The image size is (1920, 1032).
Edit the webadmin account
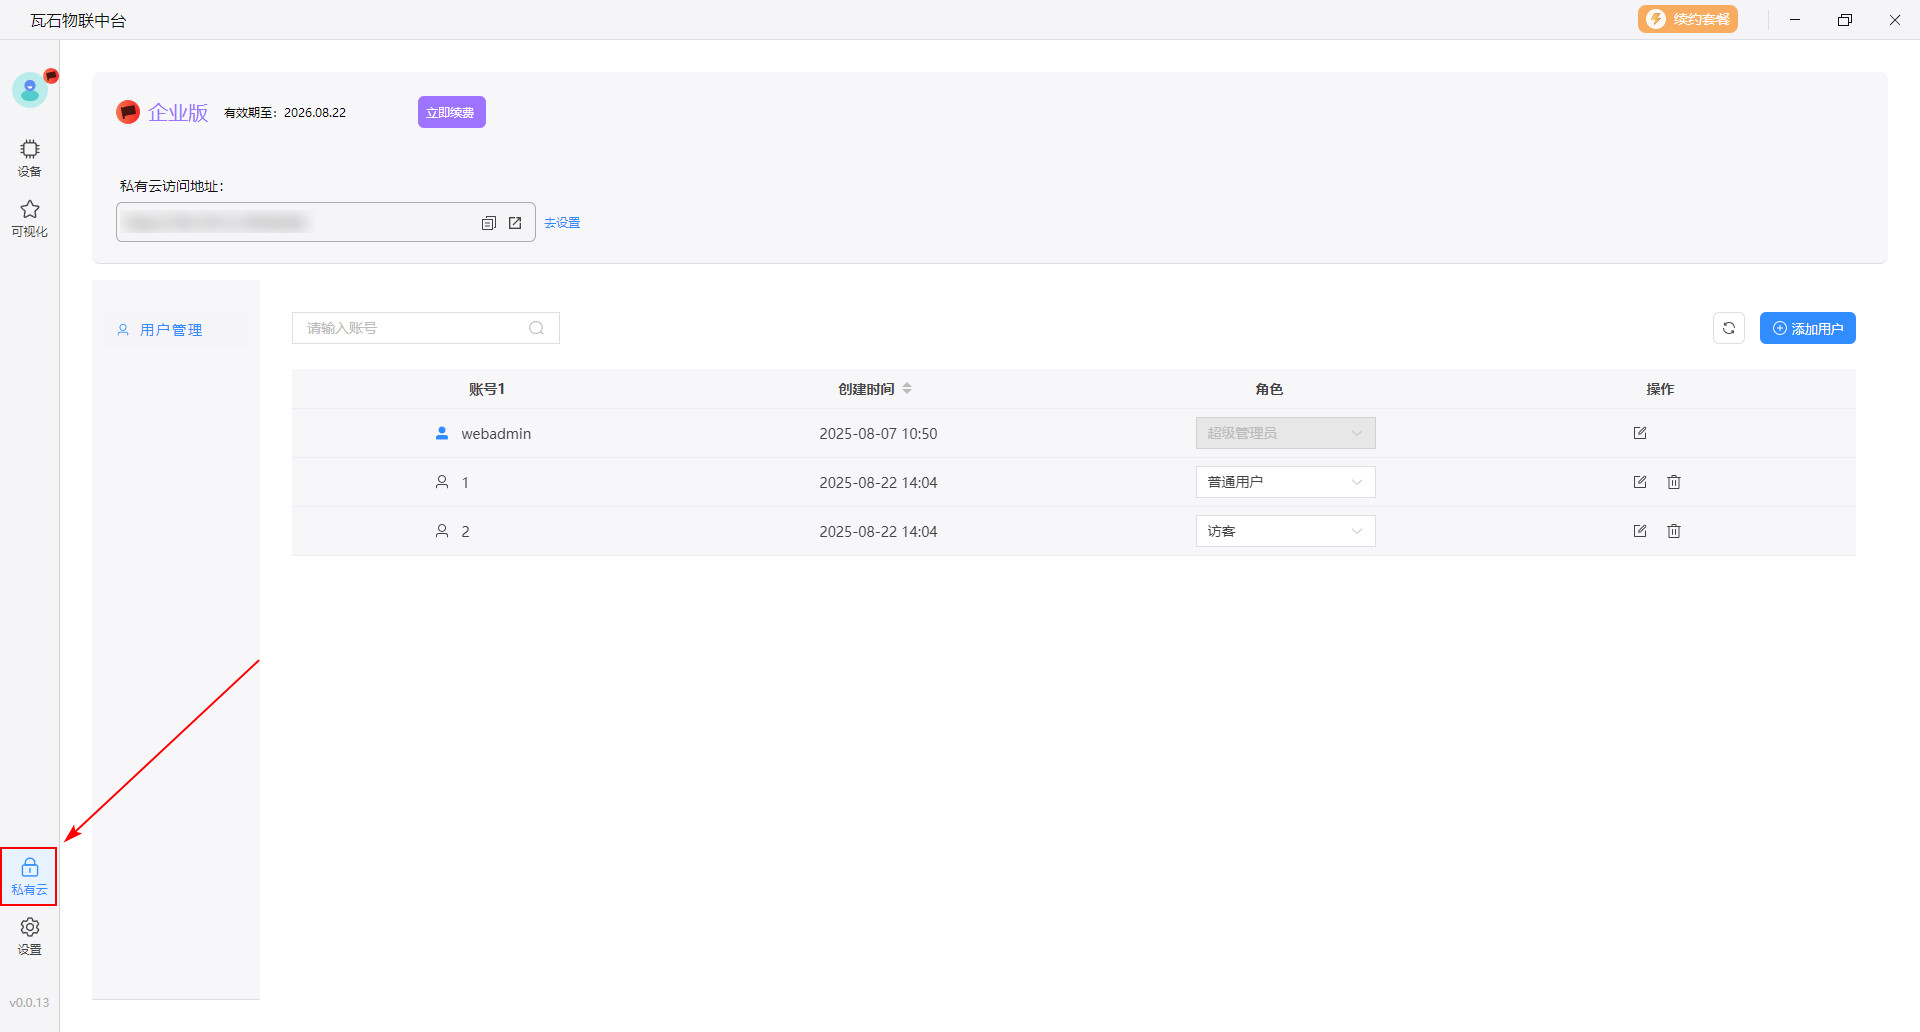point(1639,433)
